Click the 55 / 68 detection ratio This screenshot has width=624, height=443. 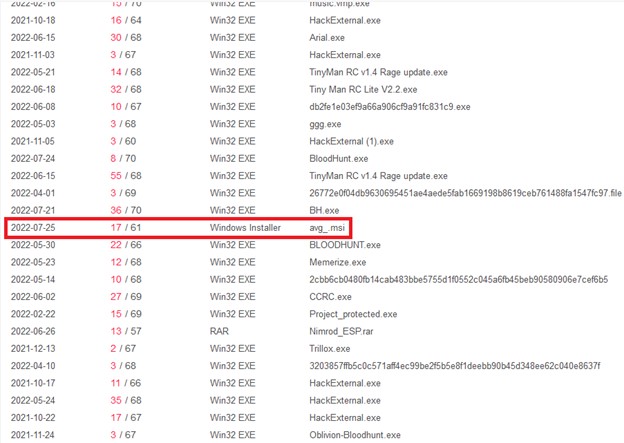[x=125, y=176]
